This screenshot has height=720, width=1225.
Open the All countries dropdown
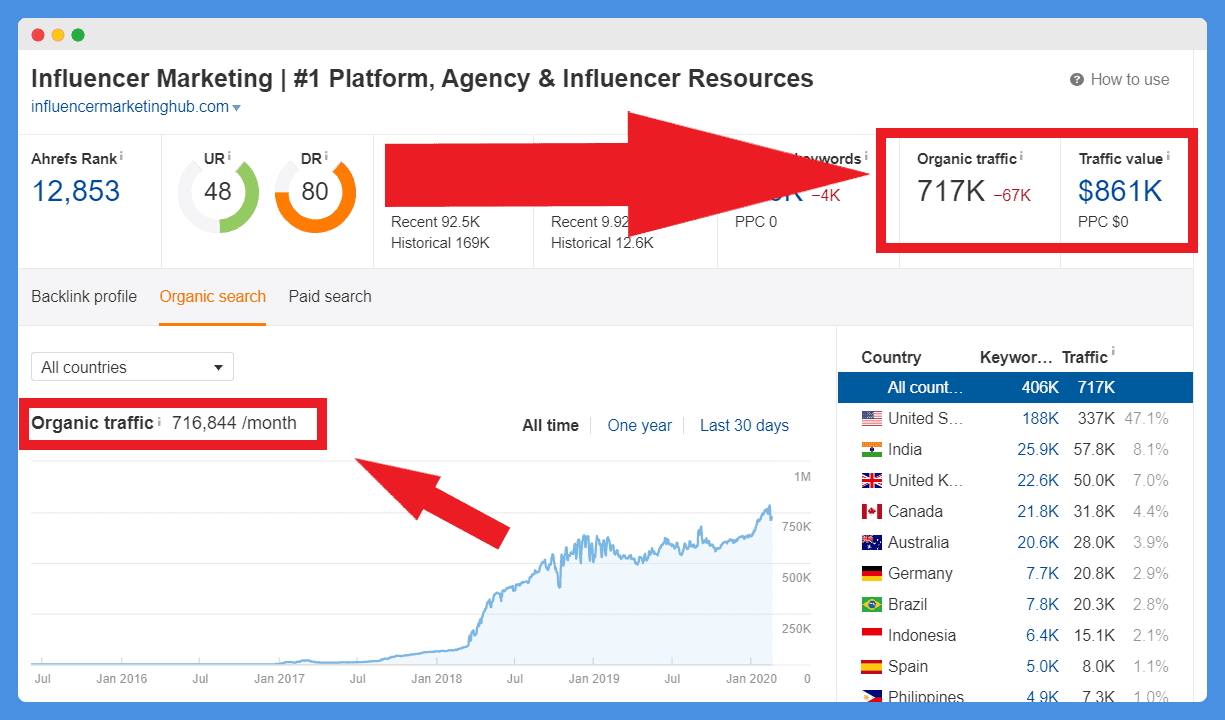pyautogui.click(x=132, y=367)
